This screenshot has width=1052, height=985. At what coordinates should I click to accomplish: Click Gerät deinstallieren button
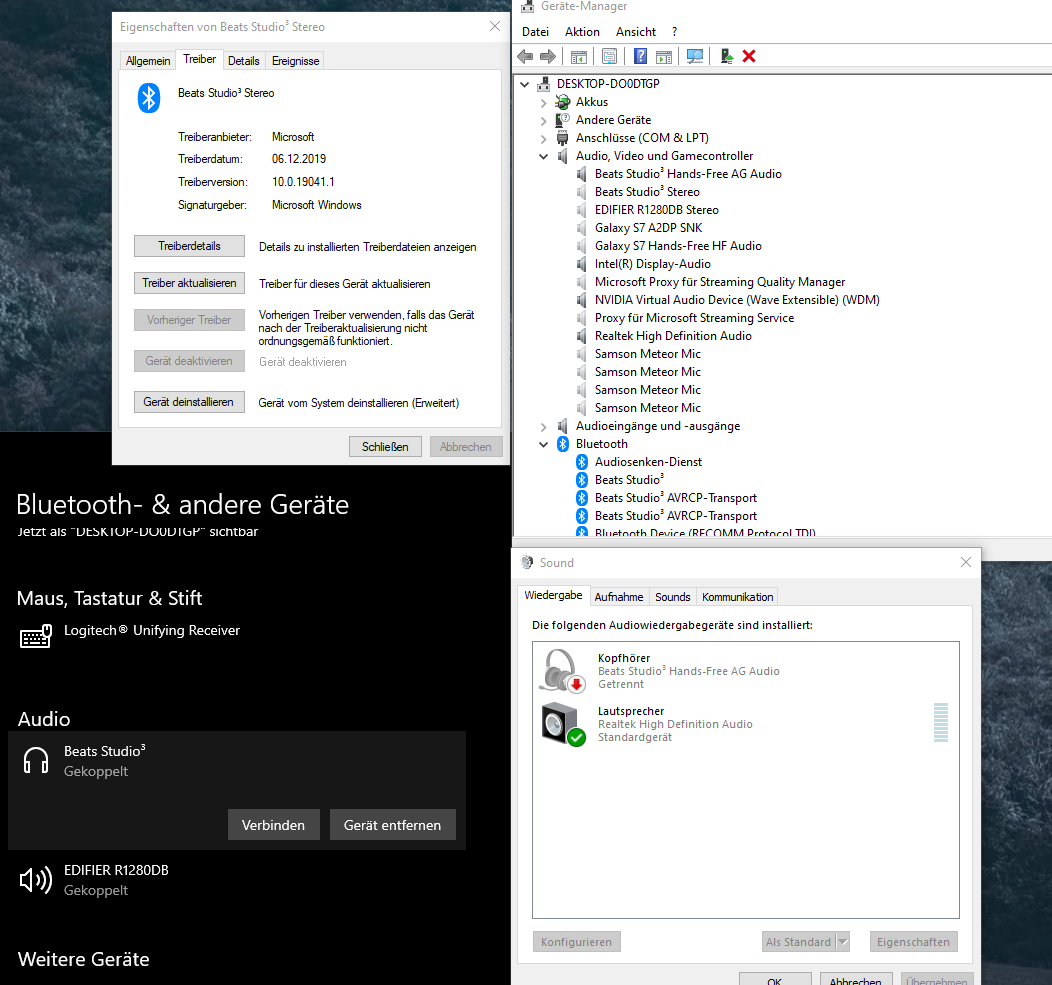[189, 402]
